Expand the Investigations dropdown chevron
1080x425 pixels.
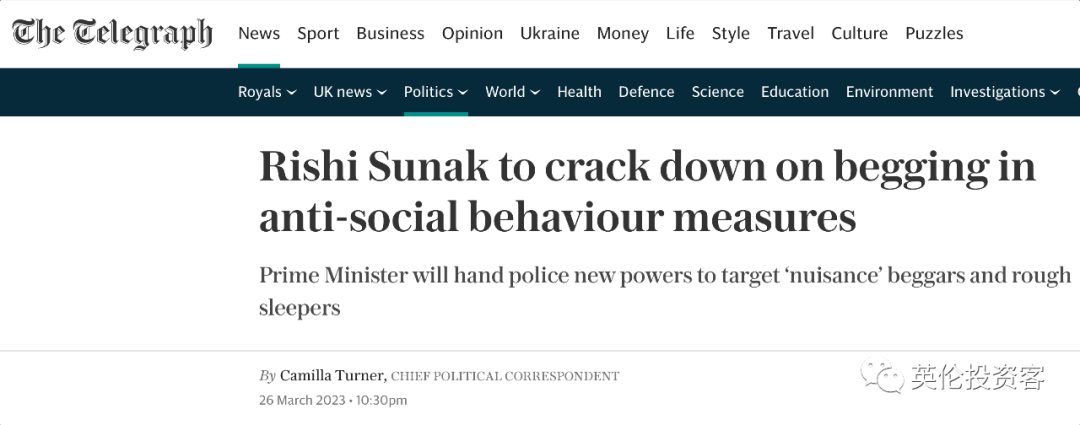pyautogui.click(x=1055, y=92)
